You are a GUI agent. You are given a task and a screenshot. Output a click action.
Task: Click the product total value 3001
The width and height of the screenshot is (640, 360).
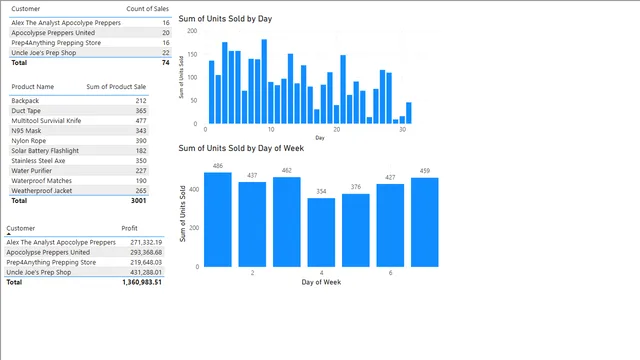pos(138,200)
